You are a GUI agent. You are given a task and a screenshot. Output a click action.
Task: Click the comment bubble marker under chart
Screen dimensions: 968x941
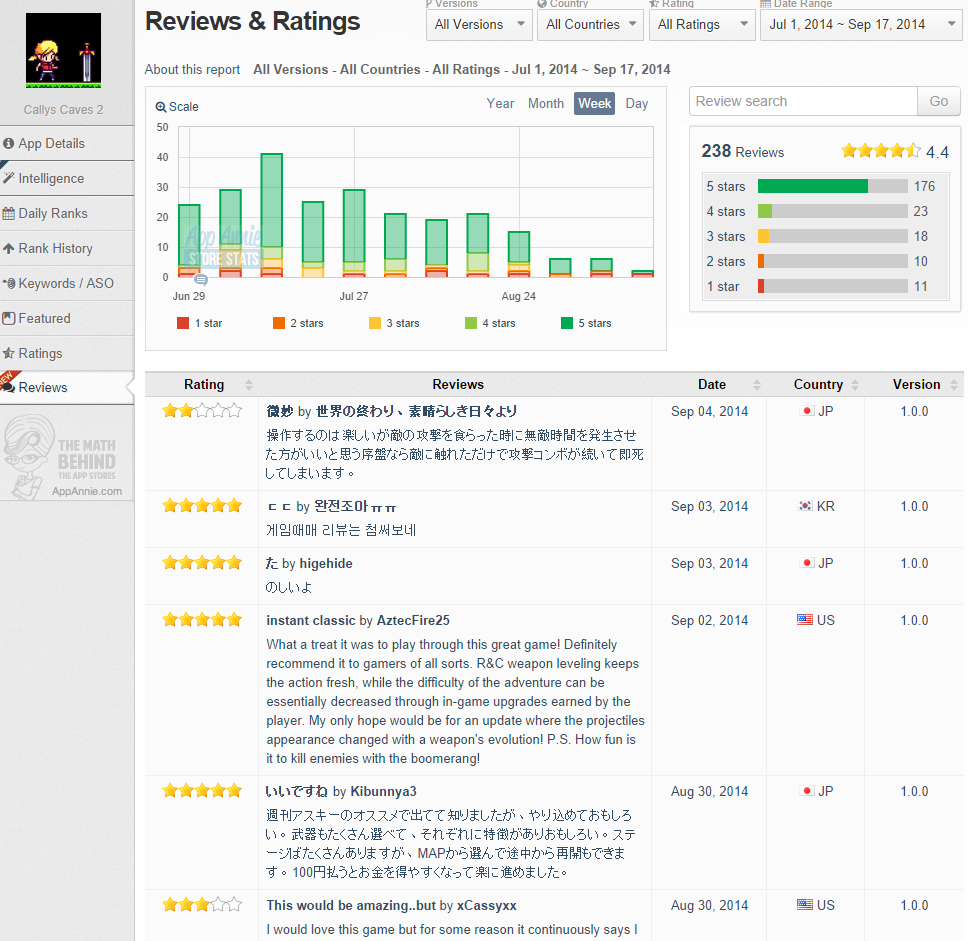pos(200,280)
